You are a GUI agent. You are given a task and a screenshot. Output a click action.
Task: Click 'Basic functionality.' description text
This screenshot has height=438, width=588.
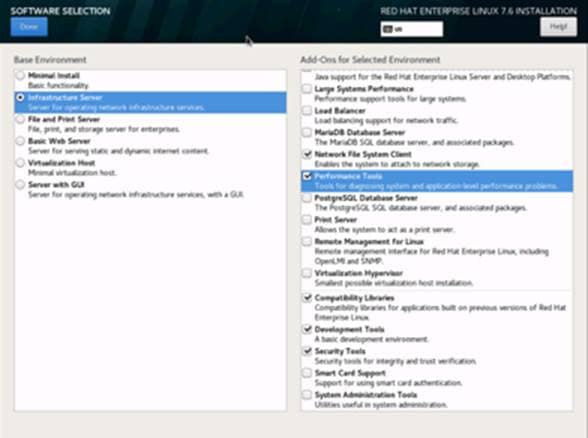coord(58,86)
